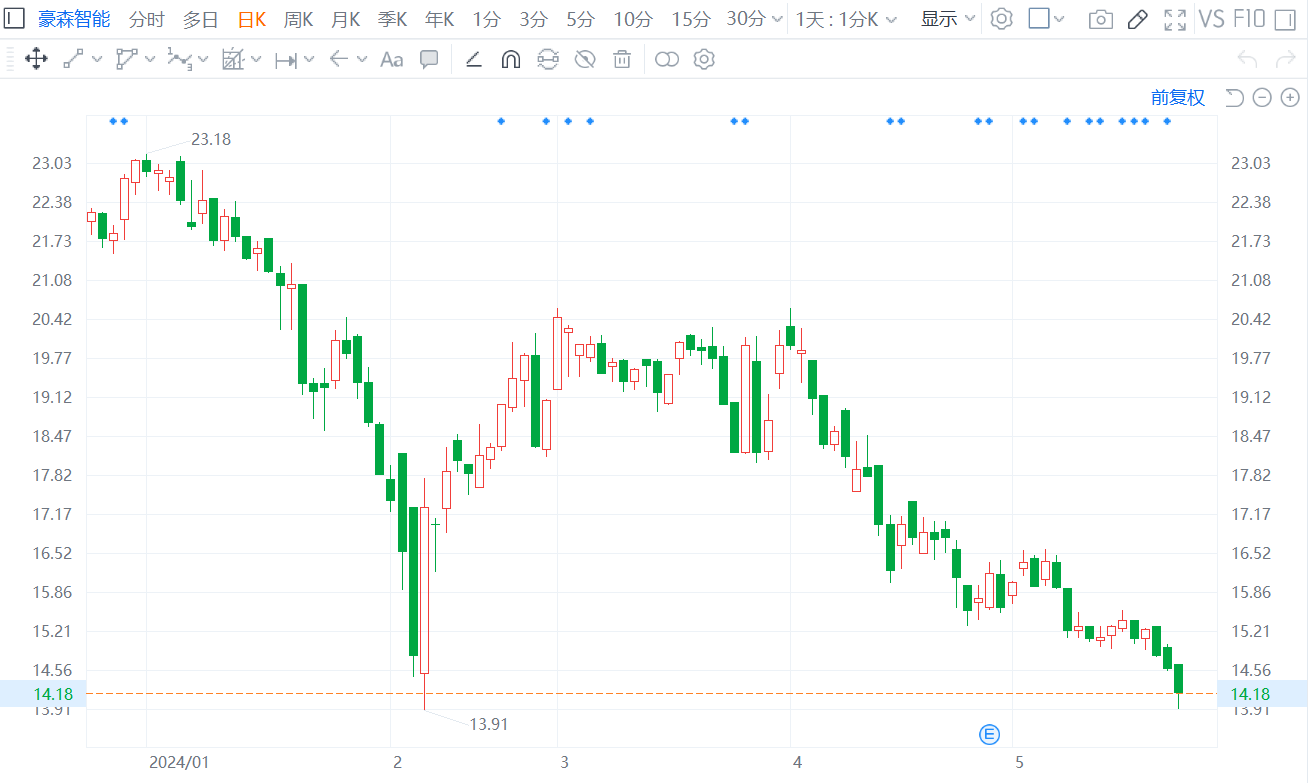Image resolution: width=1308 pixels, height=783 pixels.
Task: Select the Aa text annotation tool
Action: pos(392,60)
